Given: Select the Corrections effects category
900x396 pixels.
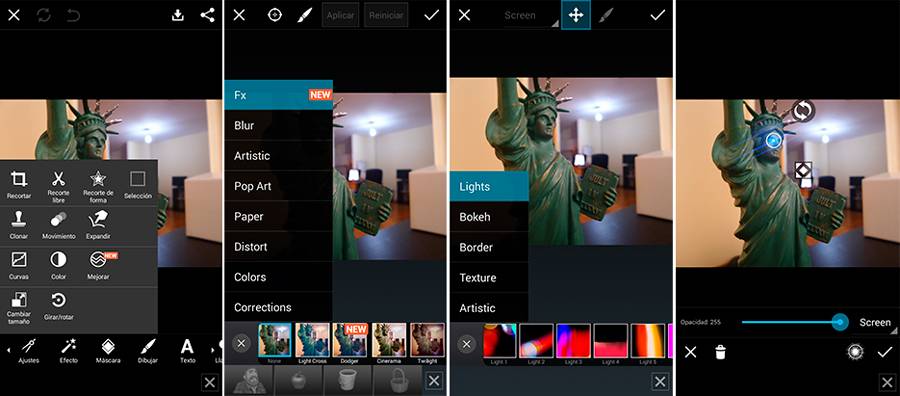Looking at the screenshot, I should [x=278, y=307].
